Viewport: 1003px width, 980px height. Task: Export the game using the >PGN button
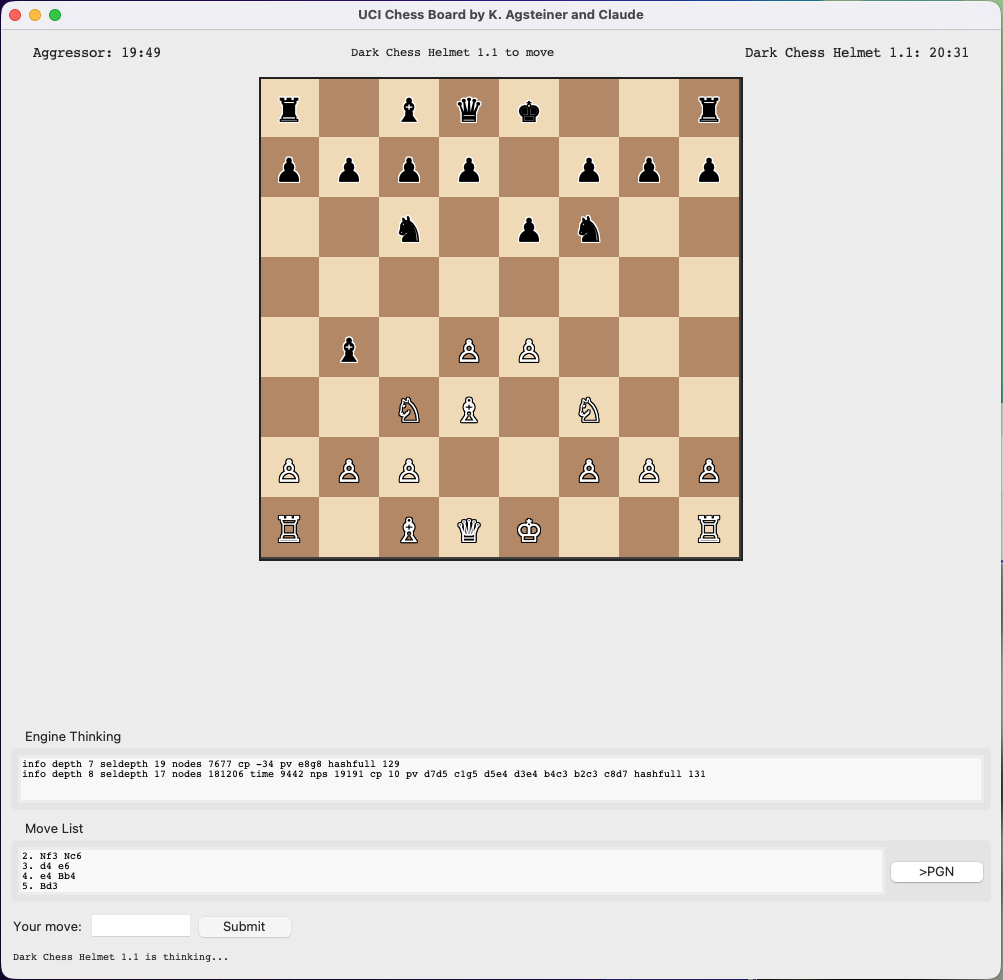[936, 871]
